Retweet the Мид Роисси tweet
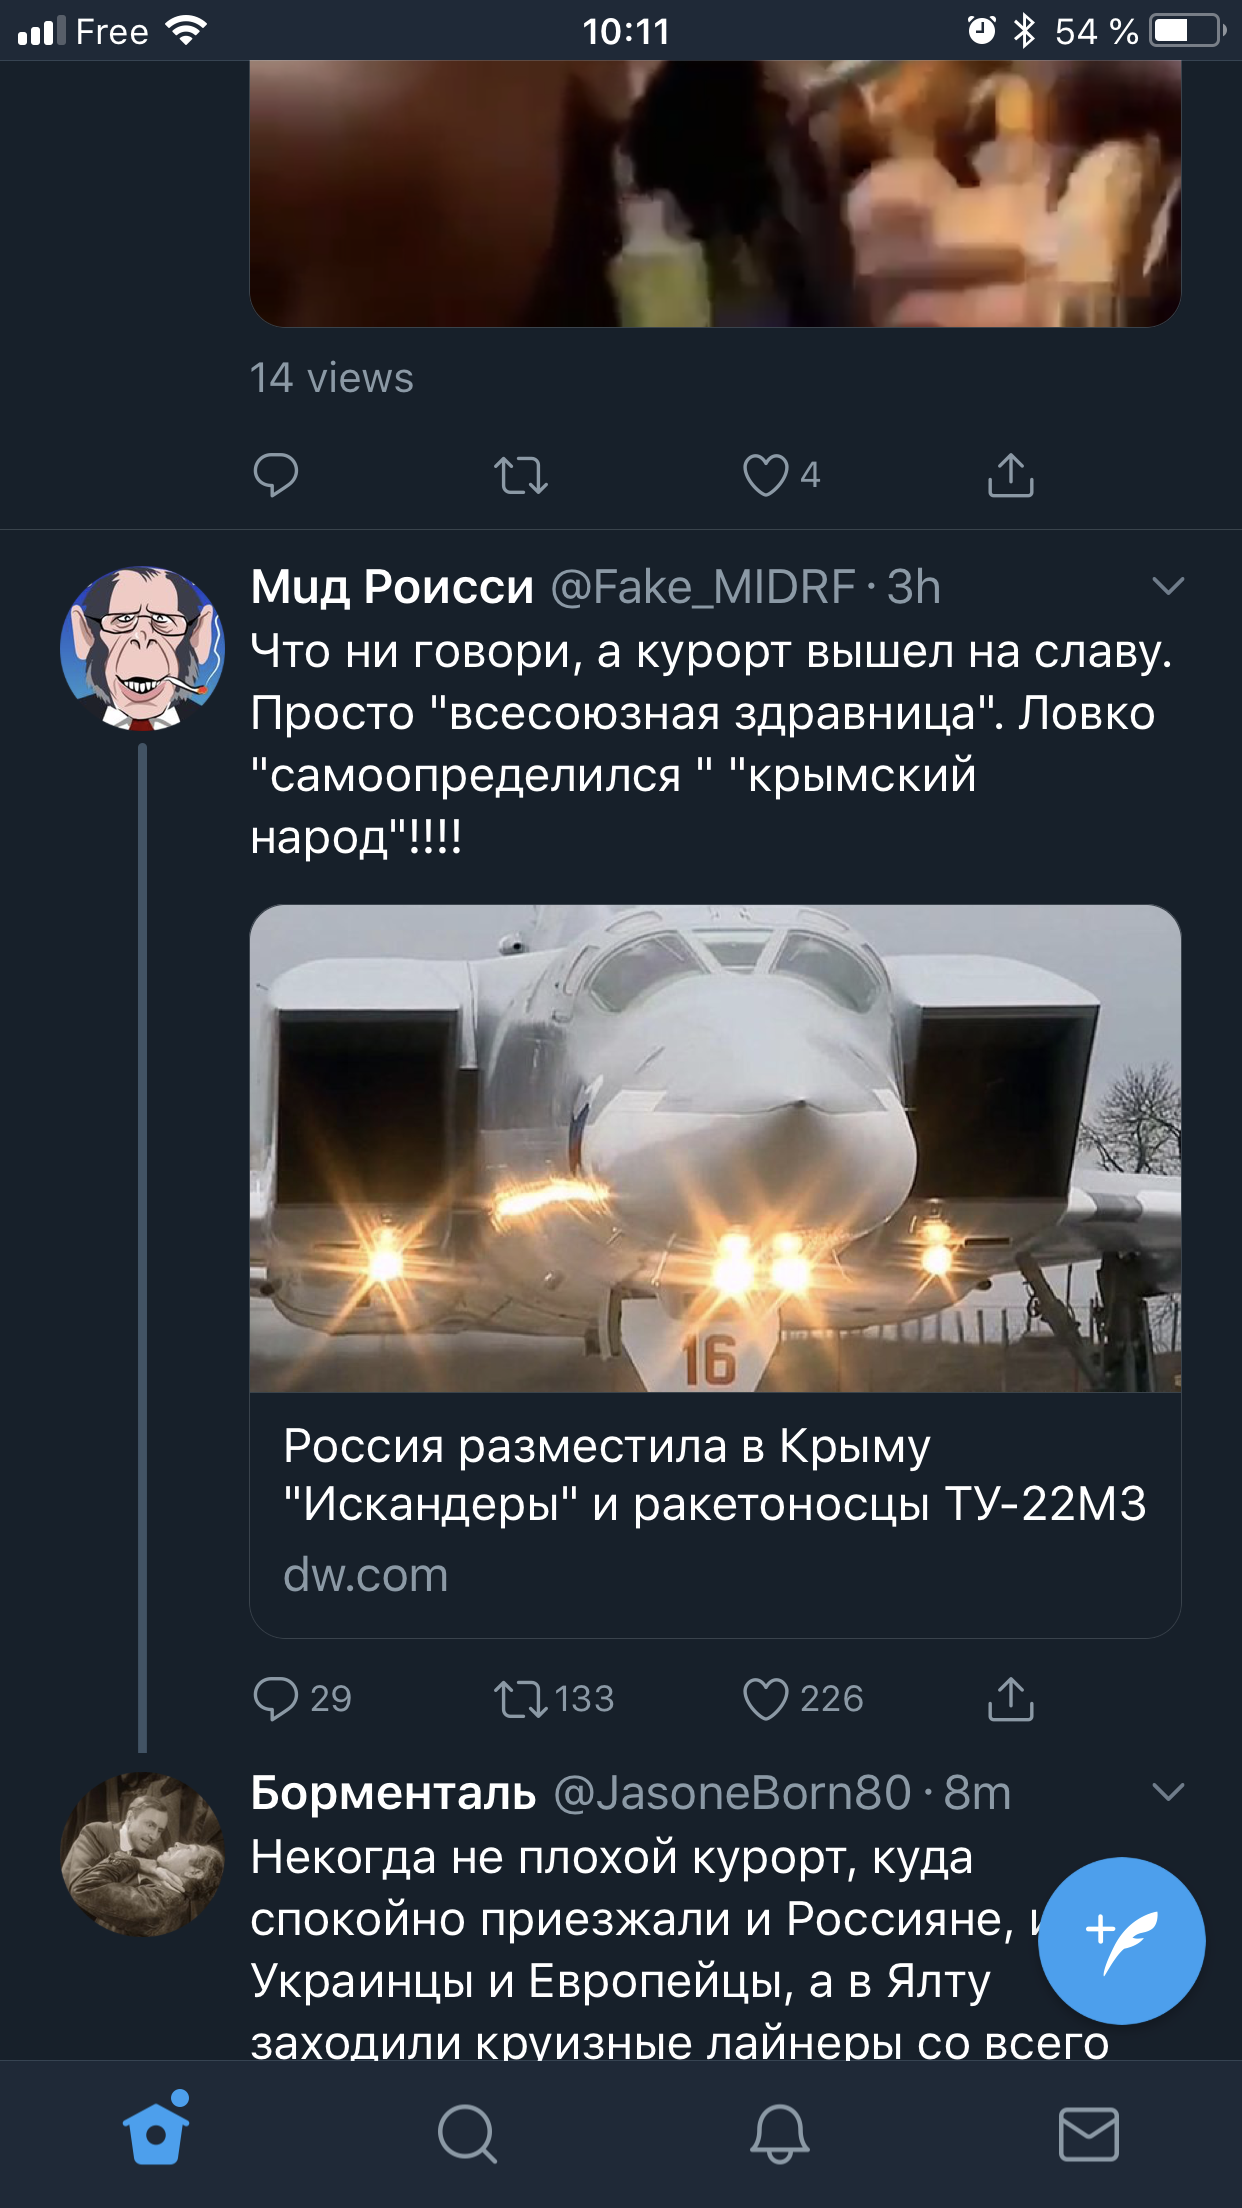The width and height of the screenshot is (1242, 2208). click(521, 1698)
